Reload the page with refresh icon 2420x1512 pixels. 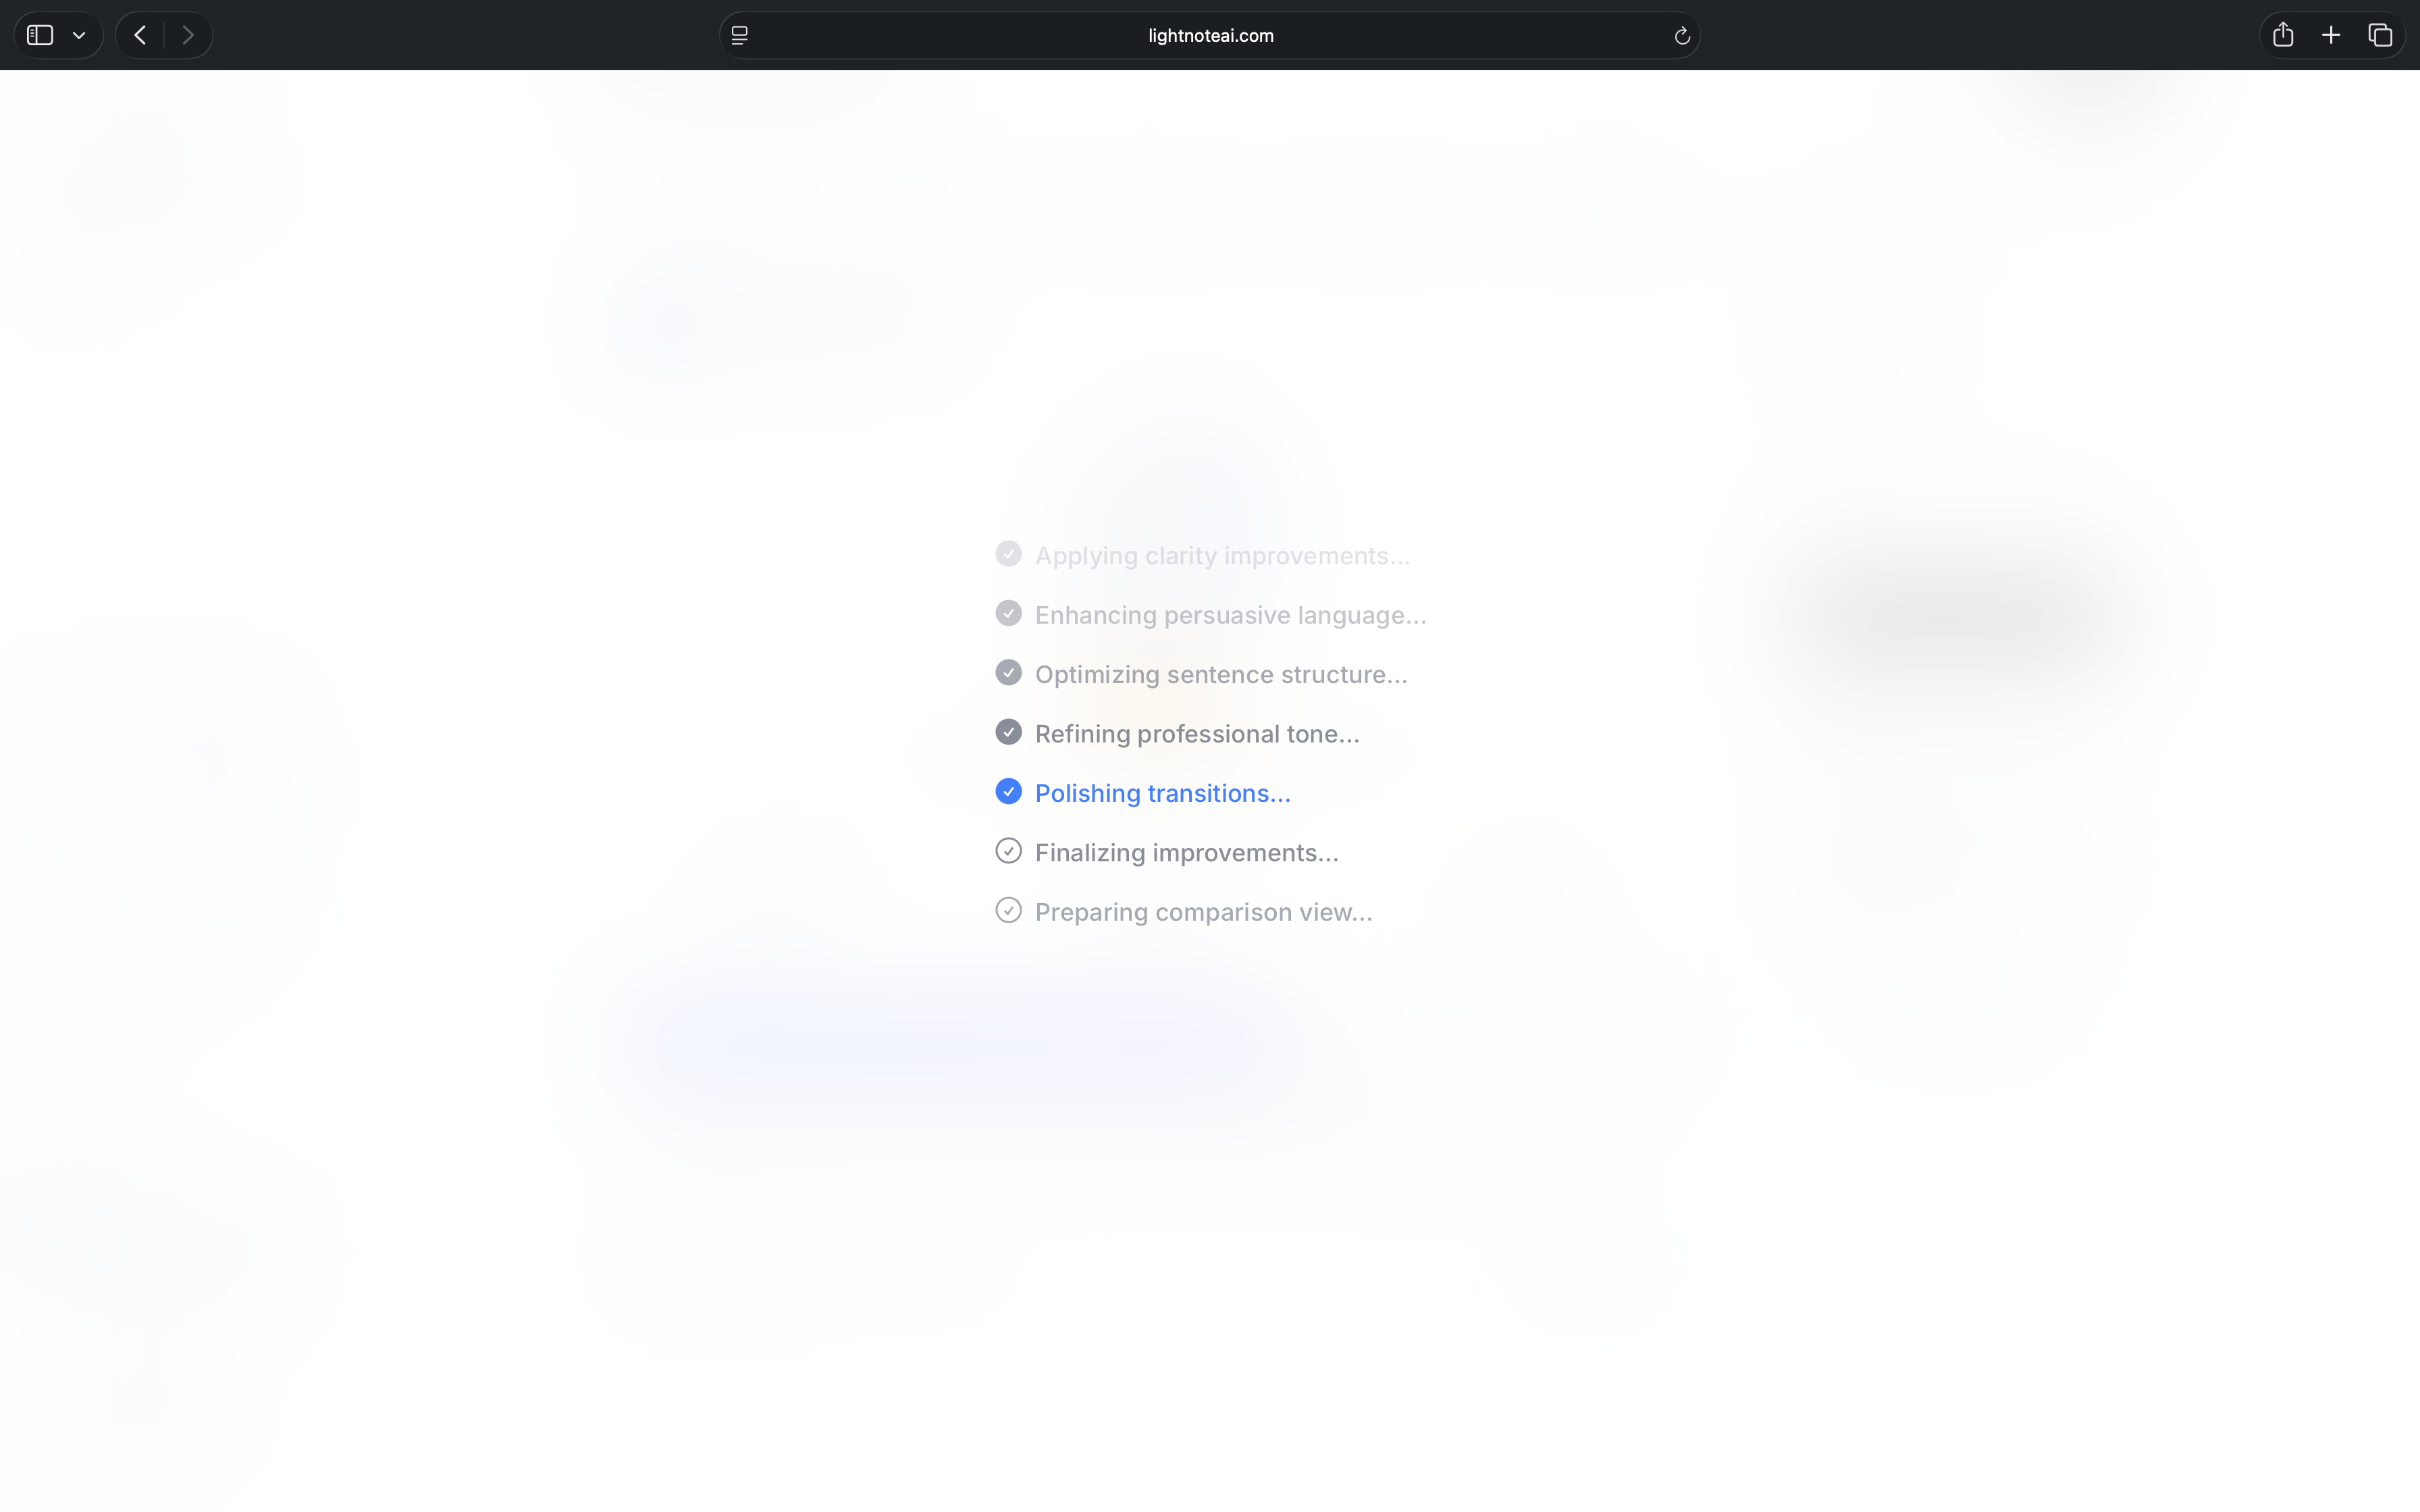click(x=1681, y=36)
